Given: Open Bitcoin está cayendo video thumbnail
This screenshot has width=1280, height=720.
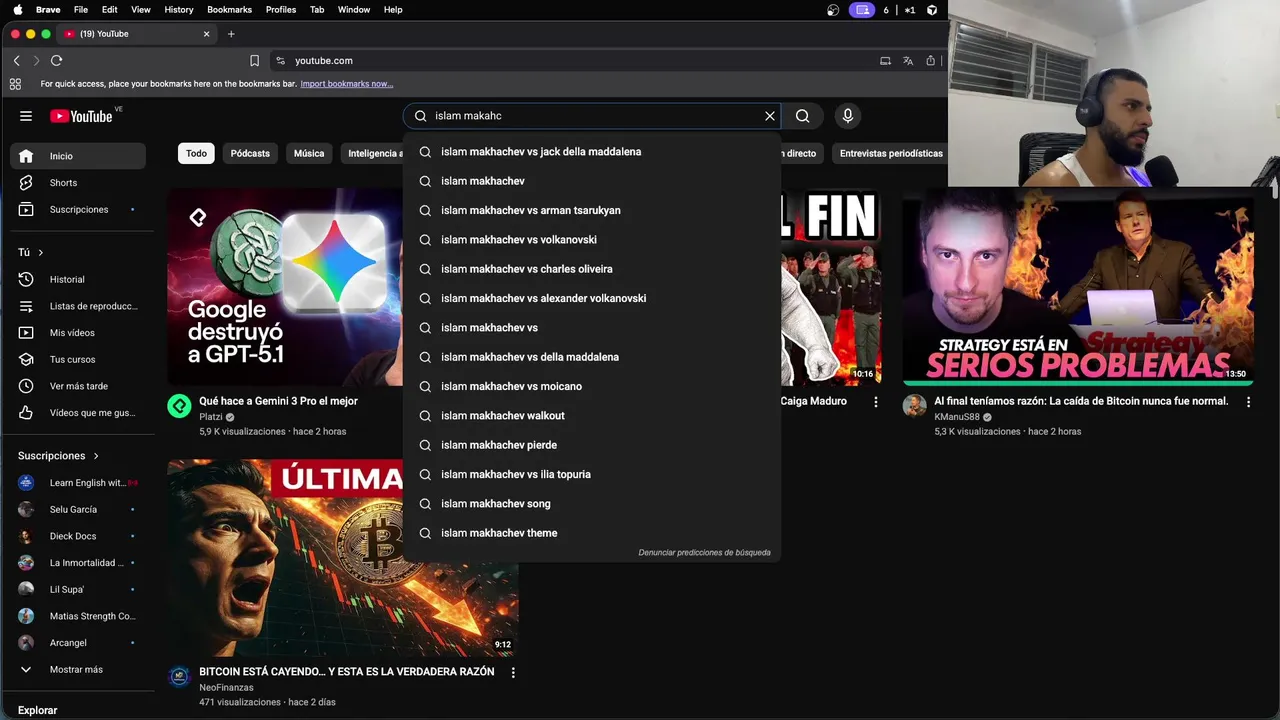Looking at the screenshot, I should (x=343, y=558).
